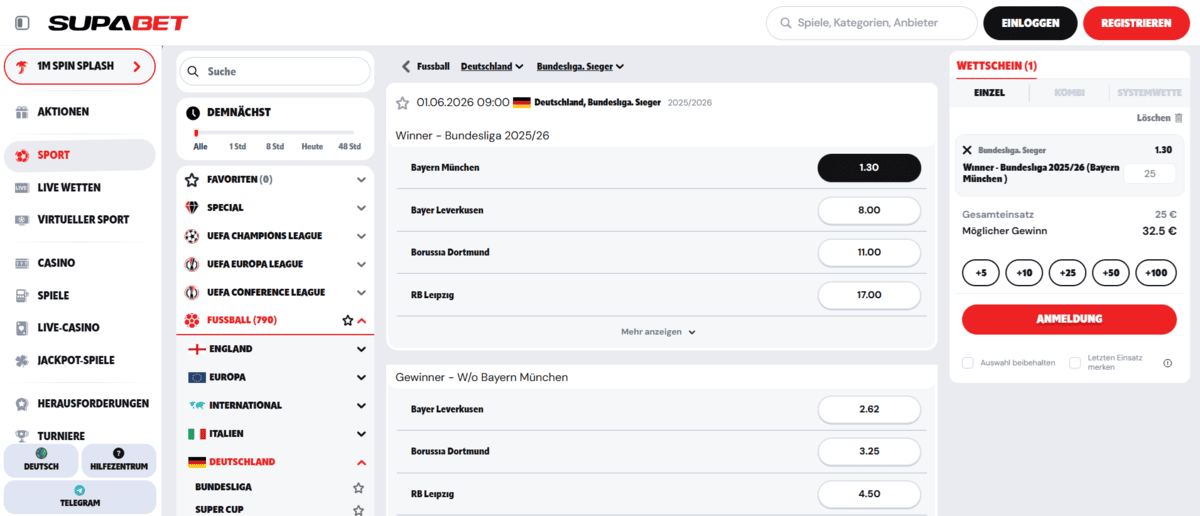Expand the England country list
1200x516 pixels.
coord(361,349)
